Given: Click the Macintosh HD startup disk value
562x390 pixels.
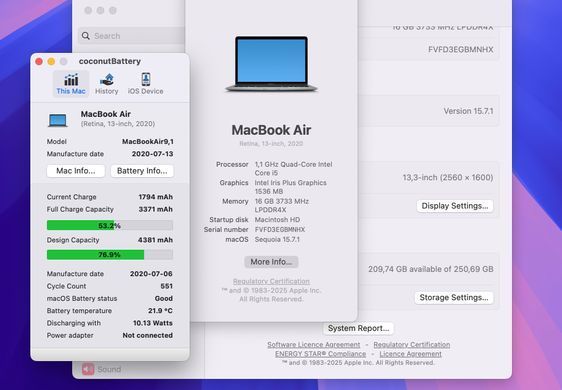Looking at the screenshot, I should tap(277, 219).
